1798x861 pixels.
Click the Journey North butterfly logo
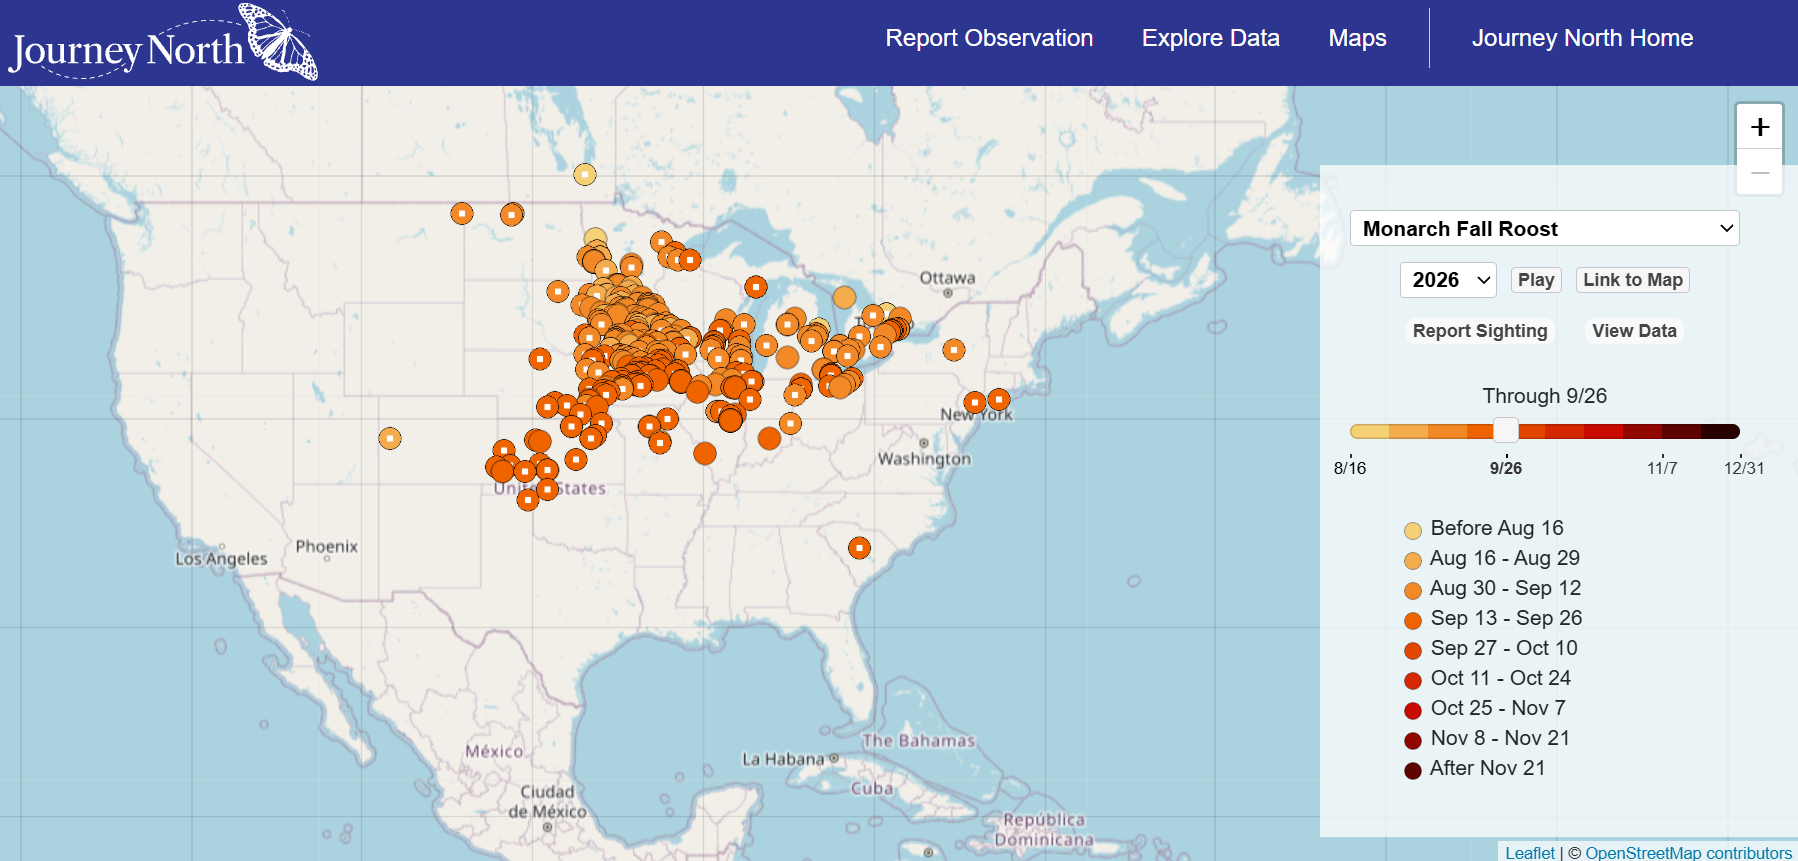point(163,43)
